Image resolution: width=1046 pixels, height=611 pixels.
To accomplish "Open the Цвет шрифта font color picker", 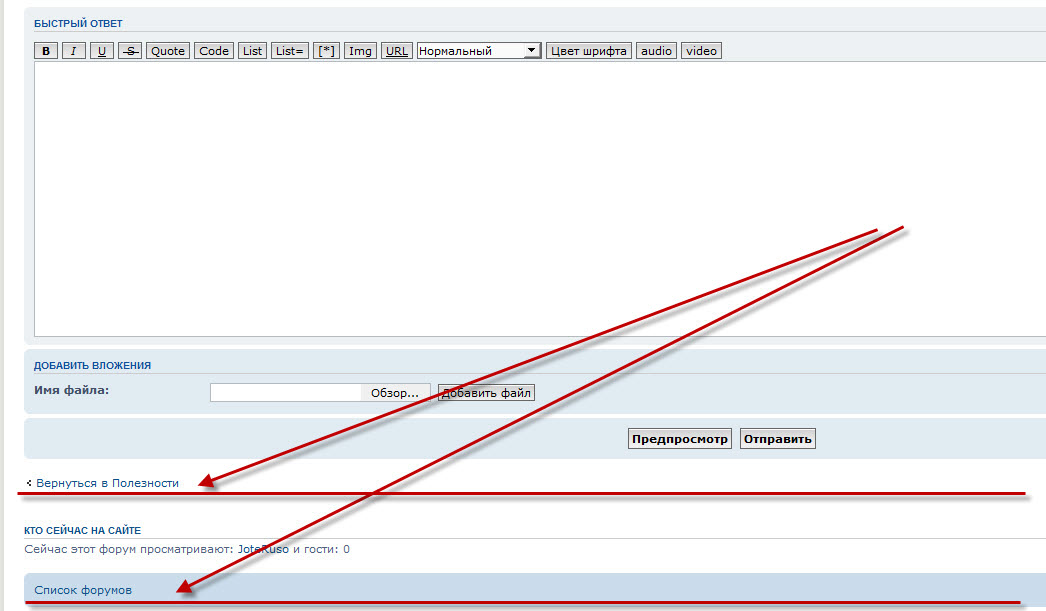I will point(589,51).
